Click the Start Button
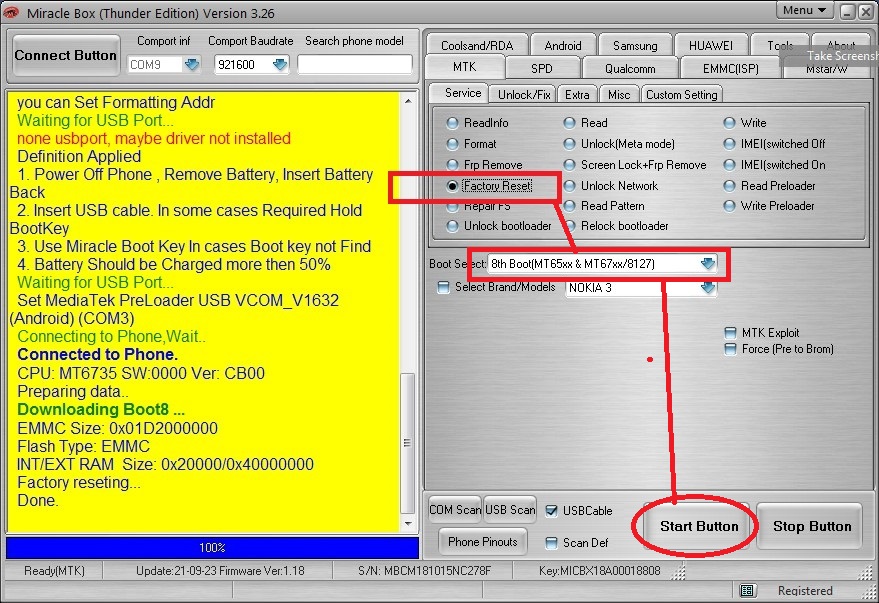Screen dimensions: 879x603 click(x=699, y=526)
